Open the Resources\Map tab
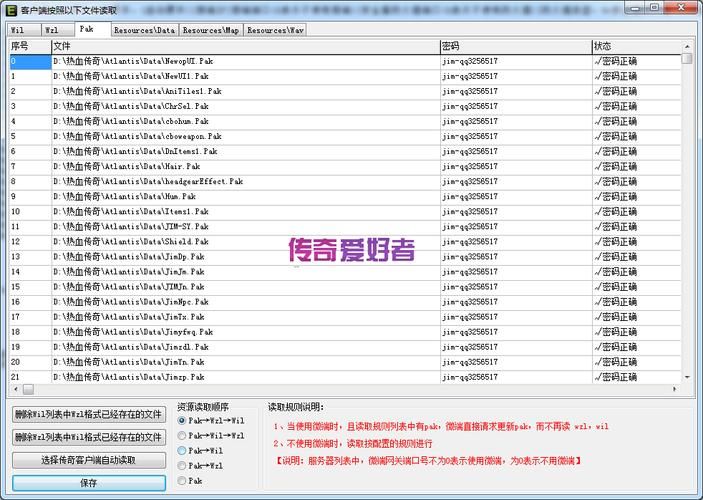The image size is (703, 500). coord(211,30)
